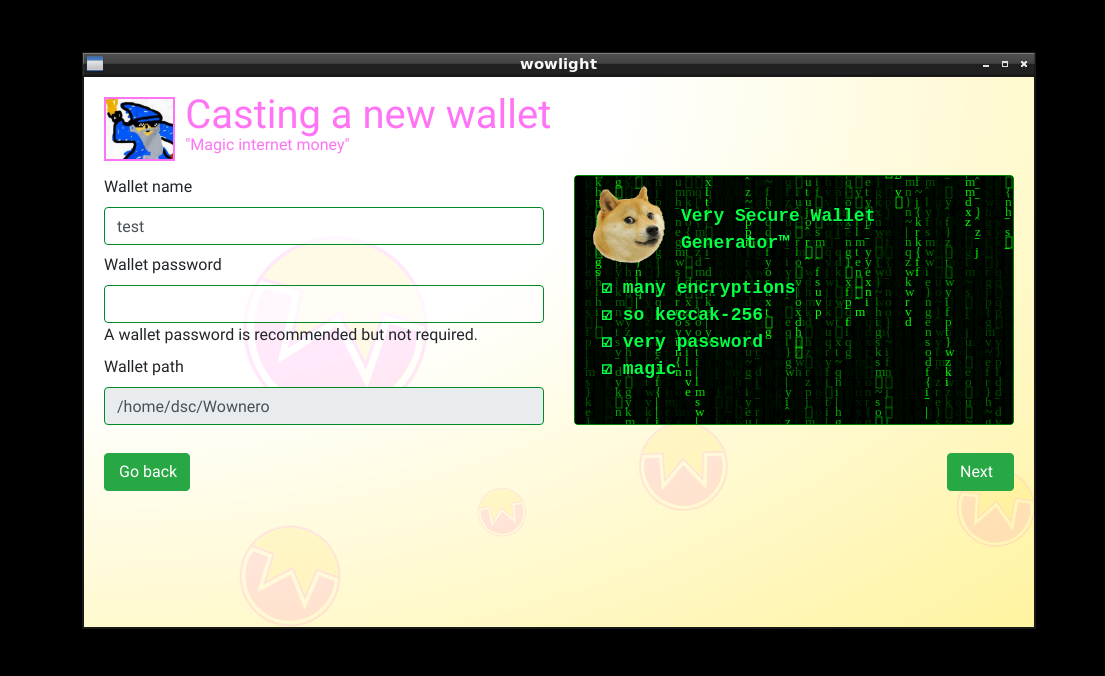This screenshot has height=676, width=1105.
Task: Click the "many encryptions" checkmark
Action: click(x=607, y=288)
